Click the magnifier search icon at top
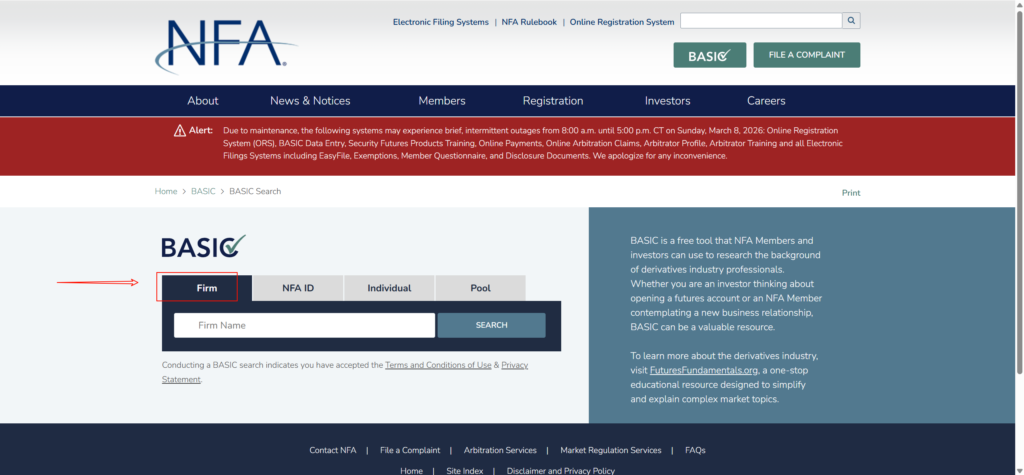 [851, 20]
